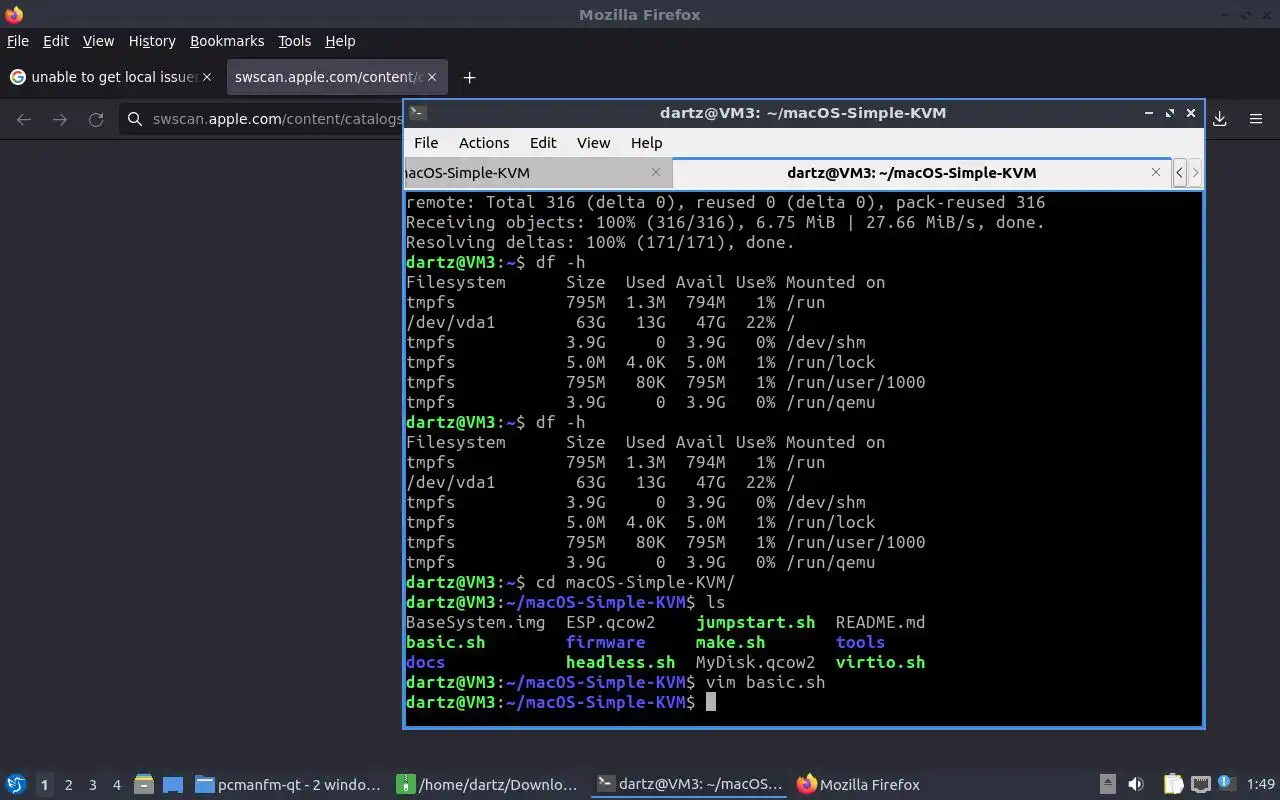The width and height of the screenshot is (1280, 800).
Task: Open terminal Edit menu
Action: (x=543, y=143)
